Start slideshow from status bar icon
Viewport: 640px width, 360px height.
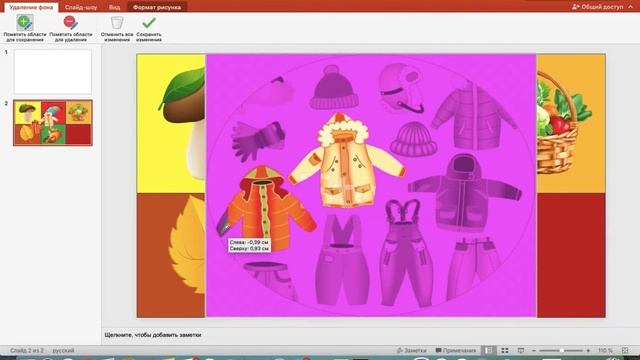tap(521, 351)
